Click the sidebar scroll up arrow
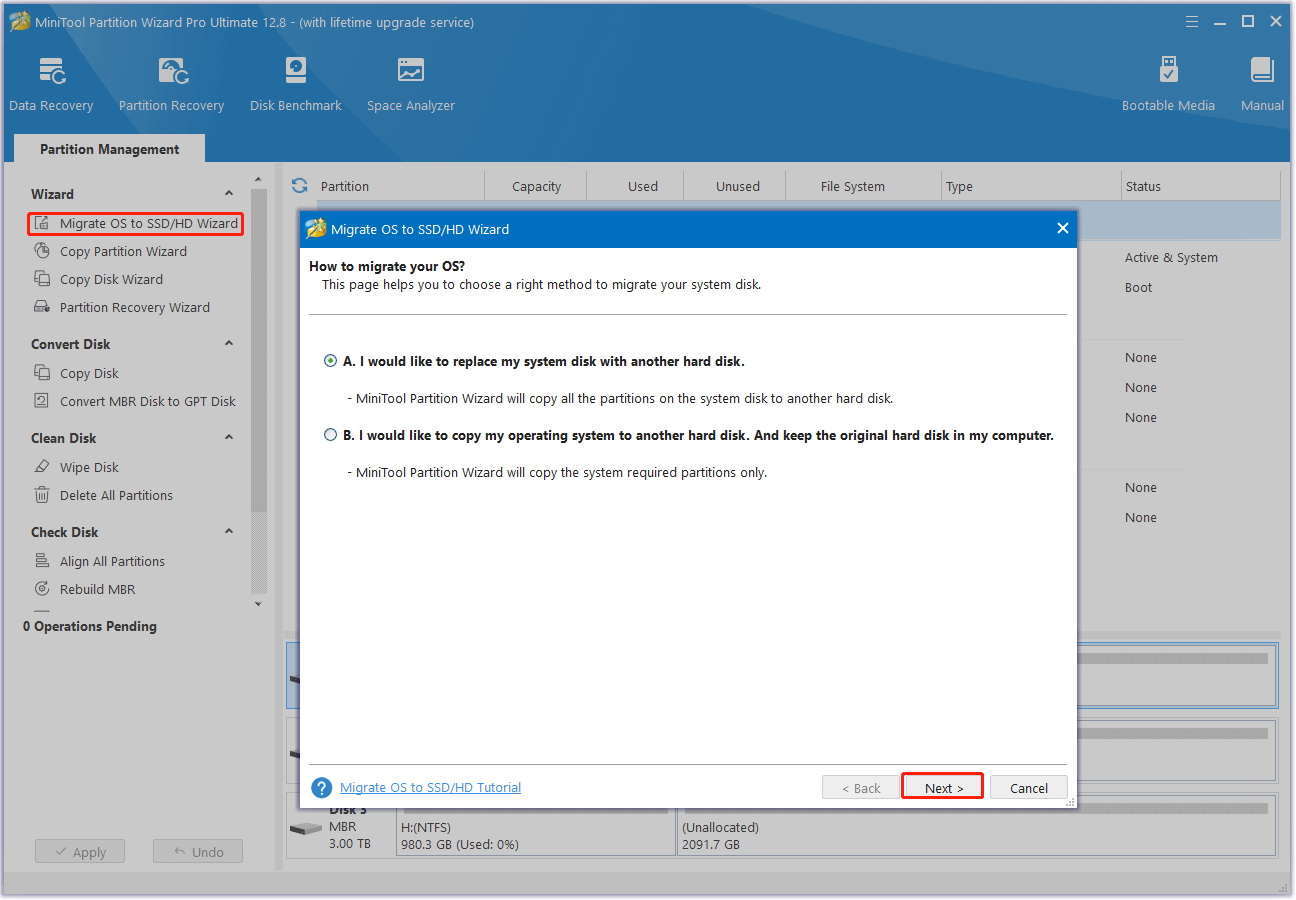1296x900 pixels. [x=259, y=180]
